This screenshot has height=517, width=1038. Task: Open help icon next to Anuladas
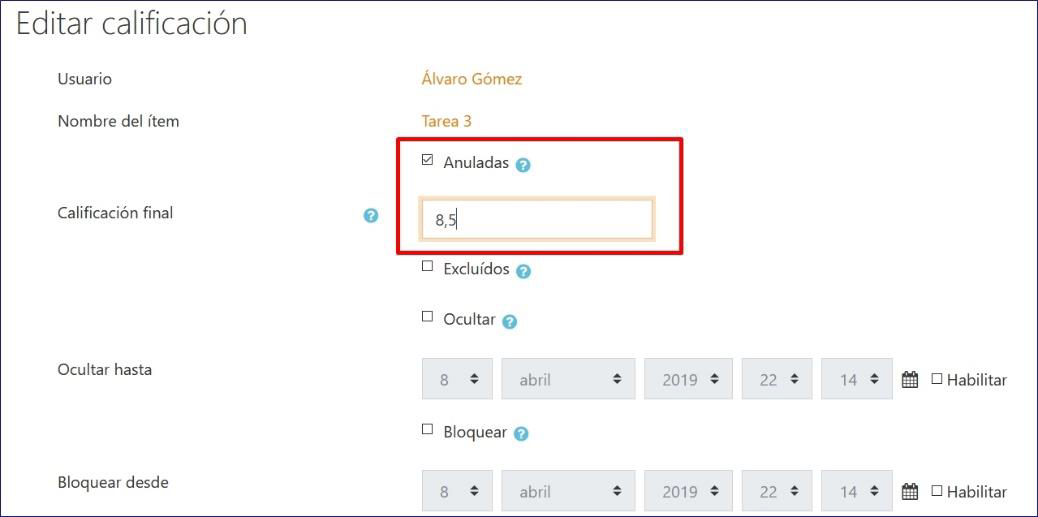[x=523, y=165]
